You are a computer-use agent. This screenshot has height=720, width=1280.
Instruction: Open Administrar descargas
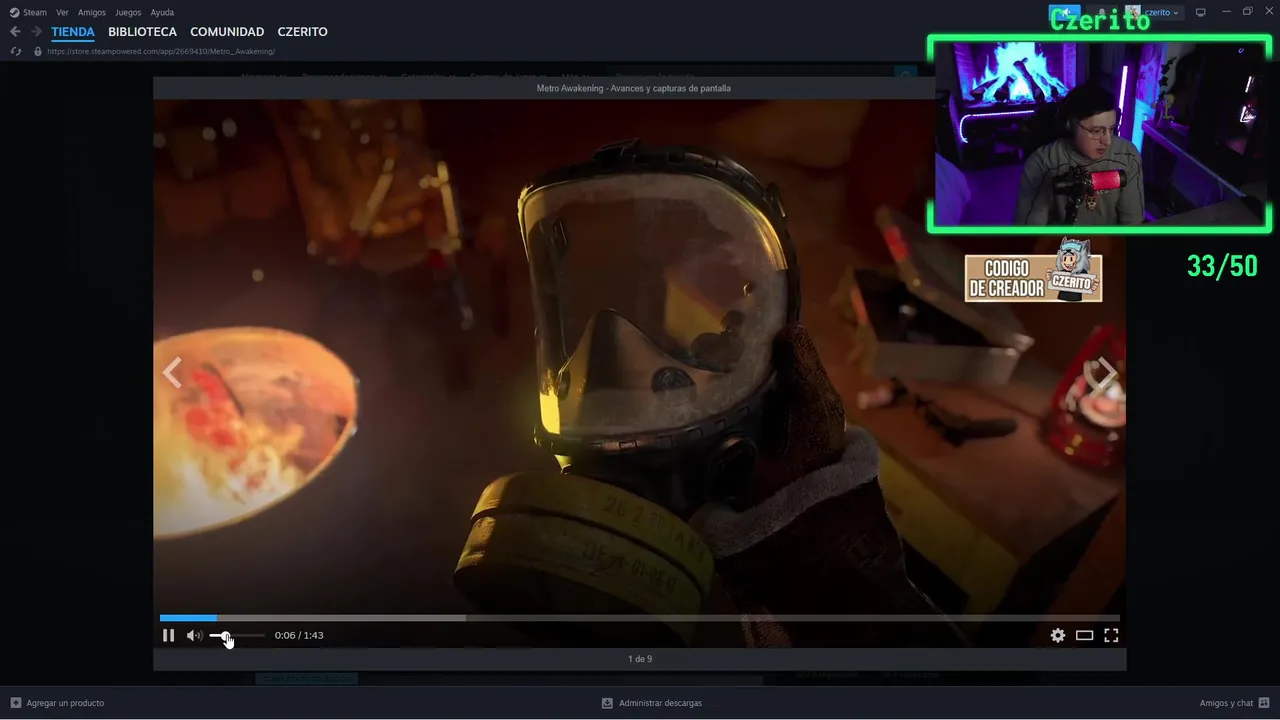[x=660, y=703]
